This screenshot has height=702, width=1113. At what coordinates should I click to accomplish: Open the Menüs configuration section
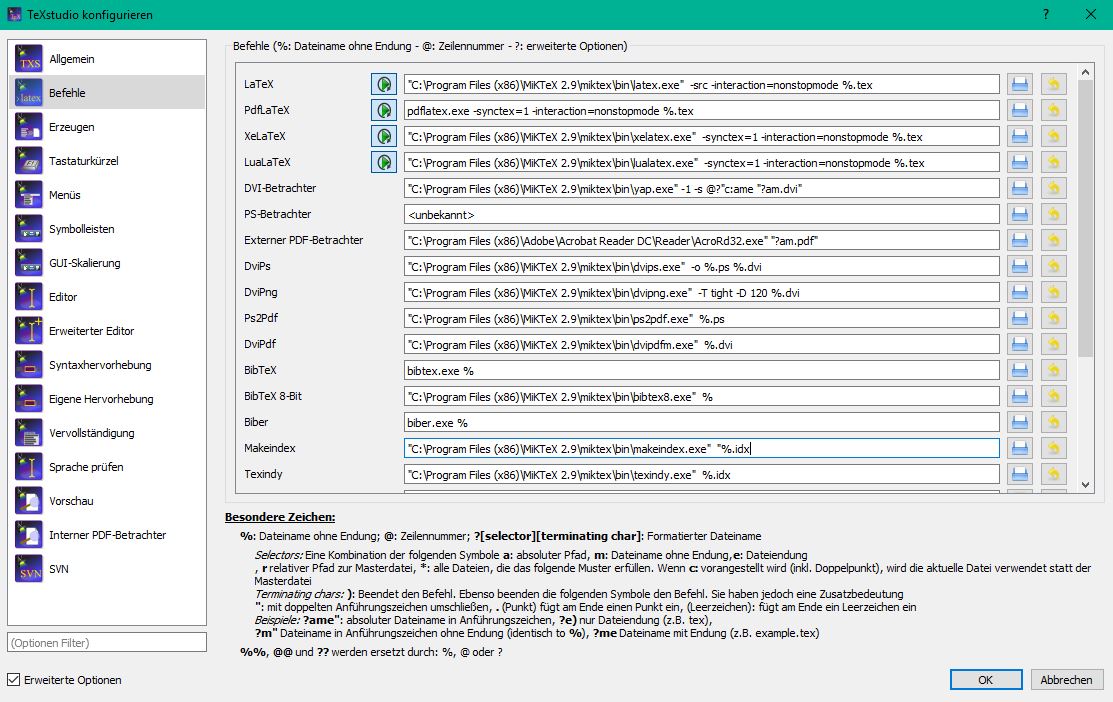pos(107,195)
